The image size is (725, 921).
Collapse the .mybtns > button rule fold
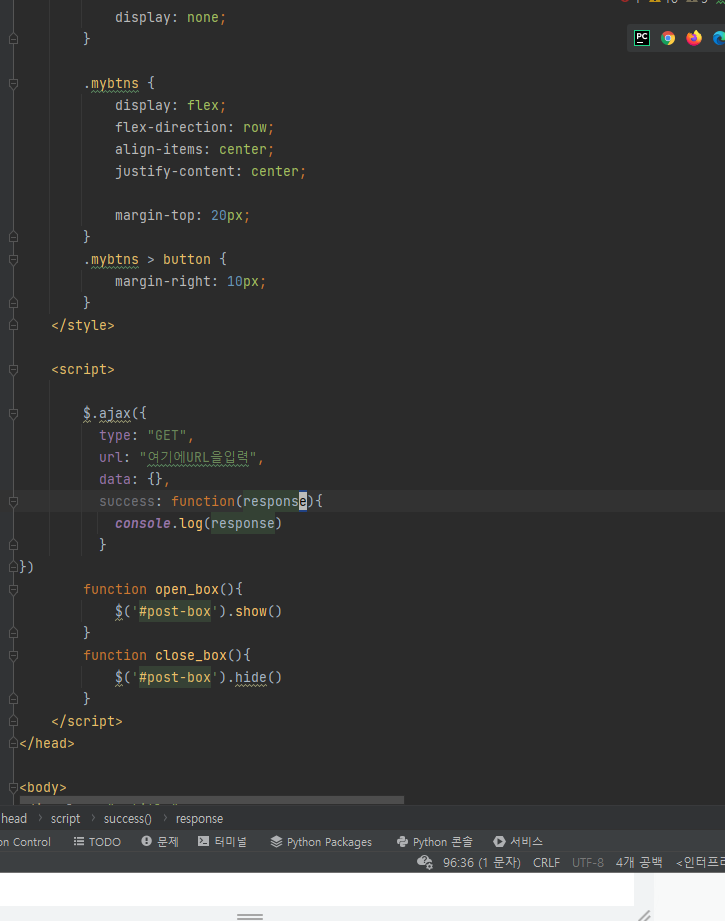point(14,260)
